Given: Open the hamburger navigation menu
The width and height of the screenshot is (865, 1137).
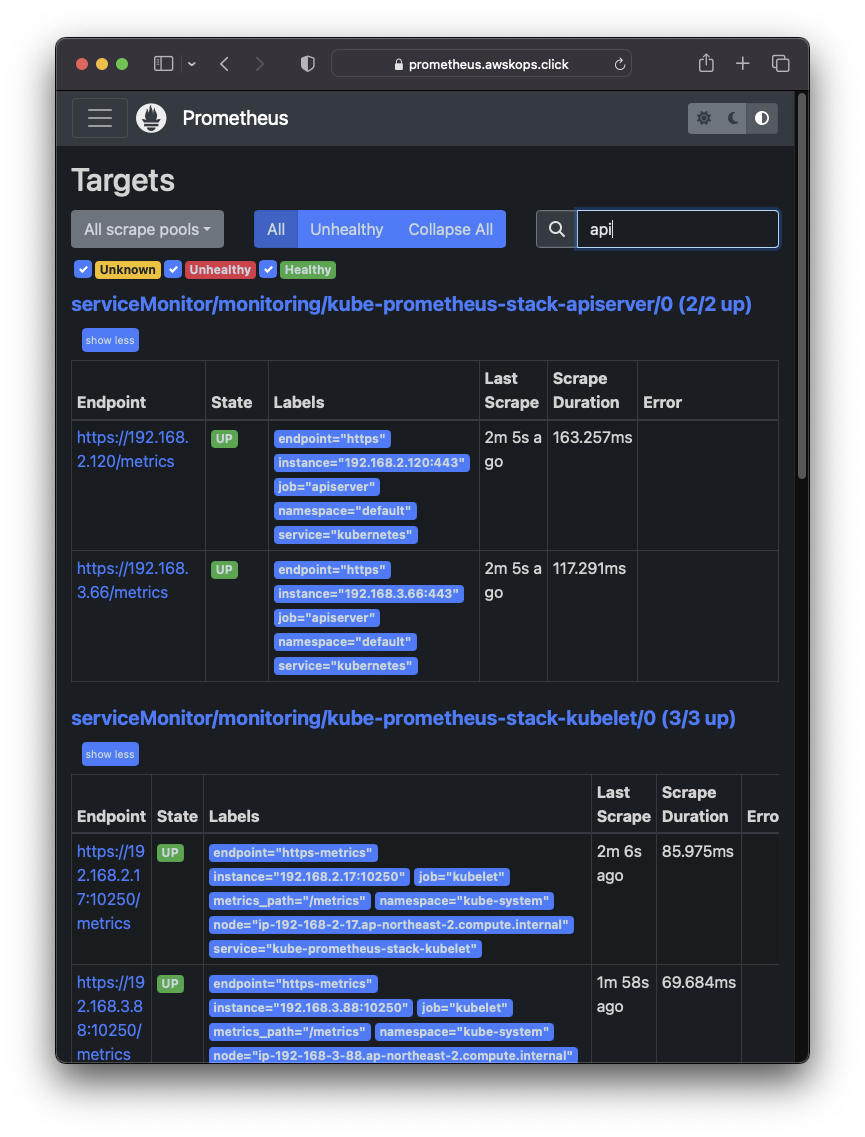Looking at the screenshot, I should (100, 118).
